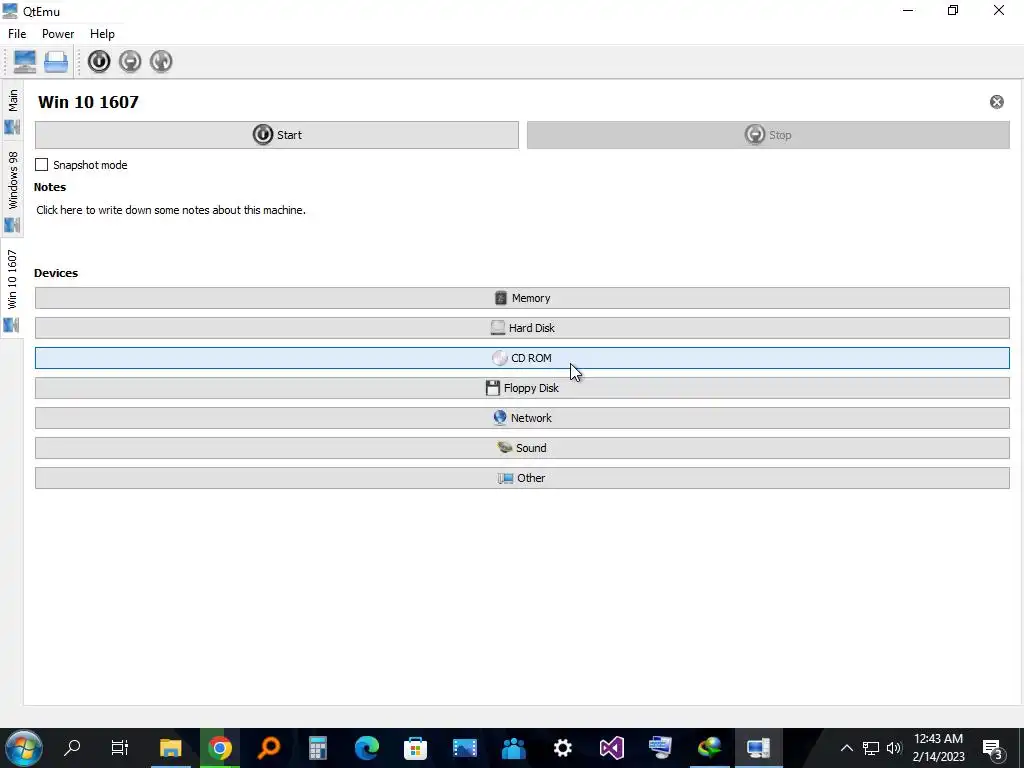Open the Help menu
Viewport: 1024px width, 768px height.
(x=102, y=34)
